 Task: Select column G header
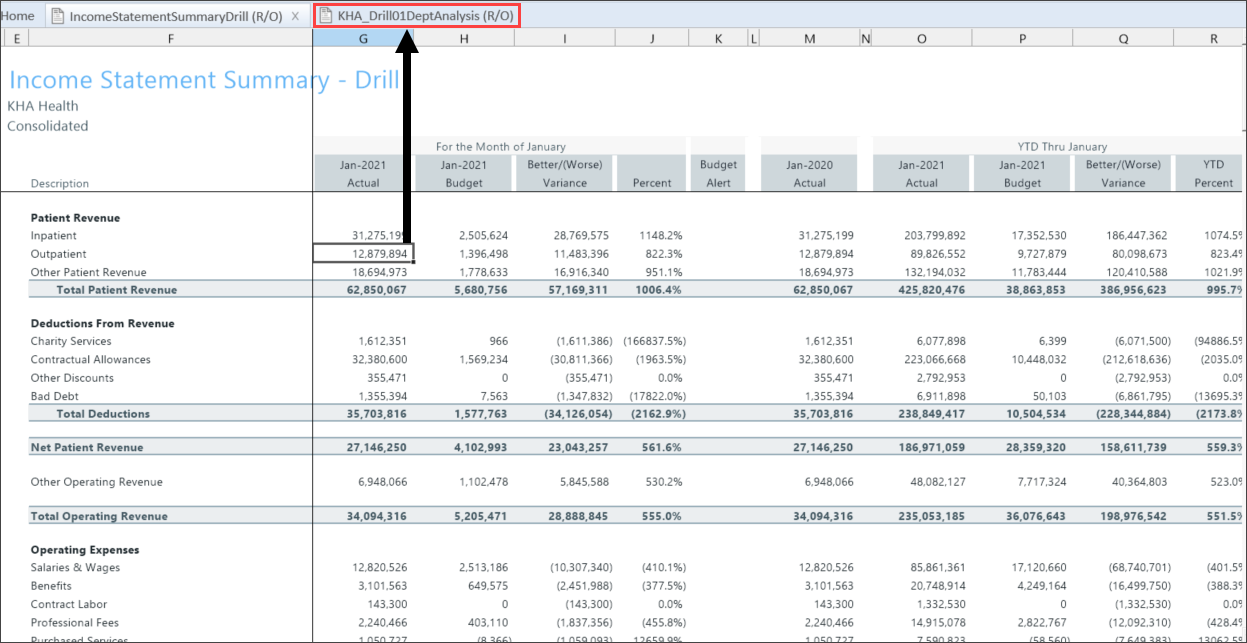[362, 38]
